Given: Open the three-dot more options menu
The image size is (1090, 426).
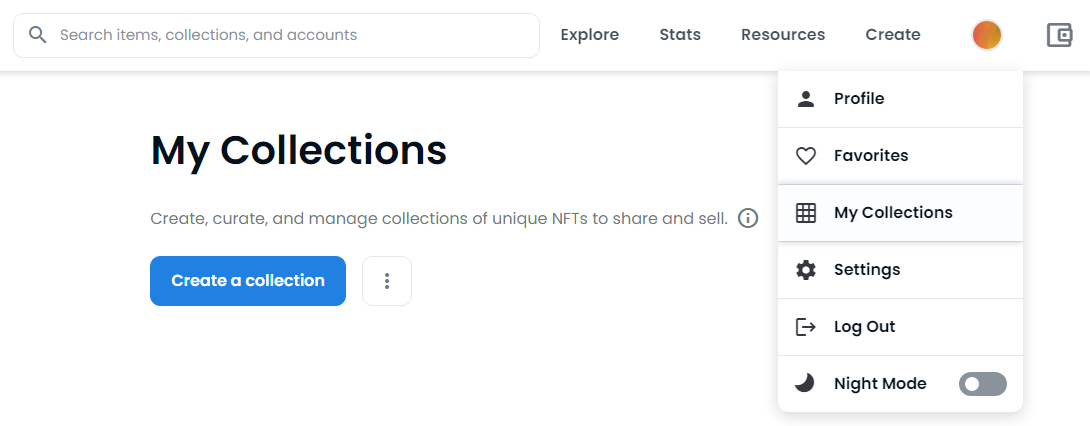Looking at the screenshot, I should [x=387, y=281].
